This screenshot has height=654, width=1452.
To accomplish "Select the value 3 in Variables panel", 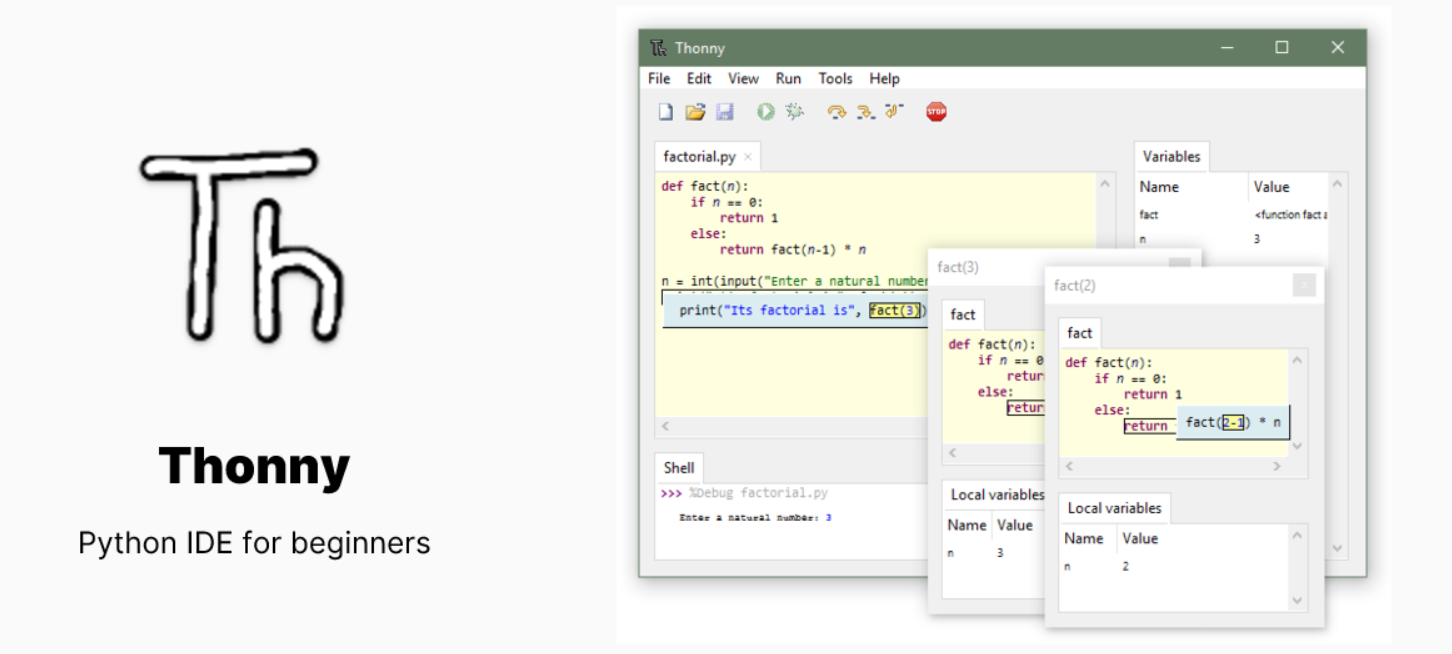I will click(x=1257, y=240).
